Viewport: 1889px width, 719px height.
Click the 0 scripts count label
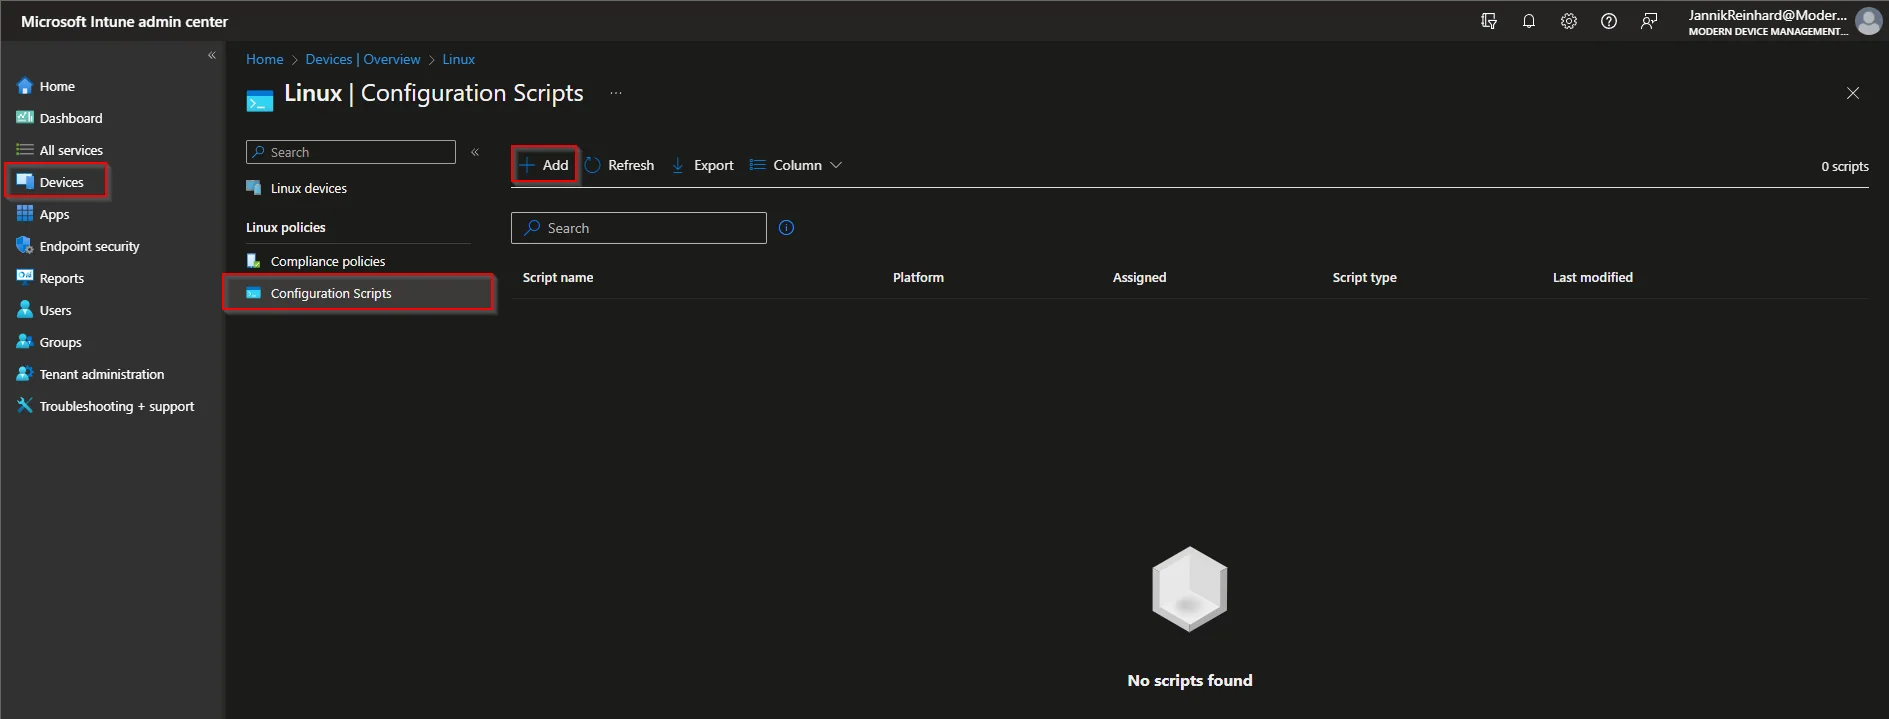[x=1844, y=166]
